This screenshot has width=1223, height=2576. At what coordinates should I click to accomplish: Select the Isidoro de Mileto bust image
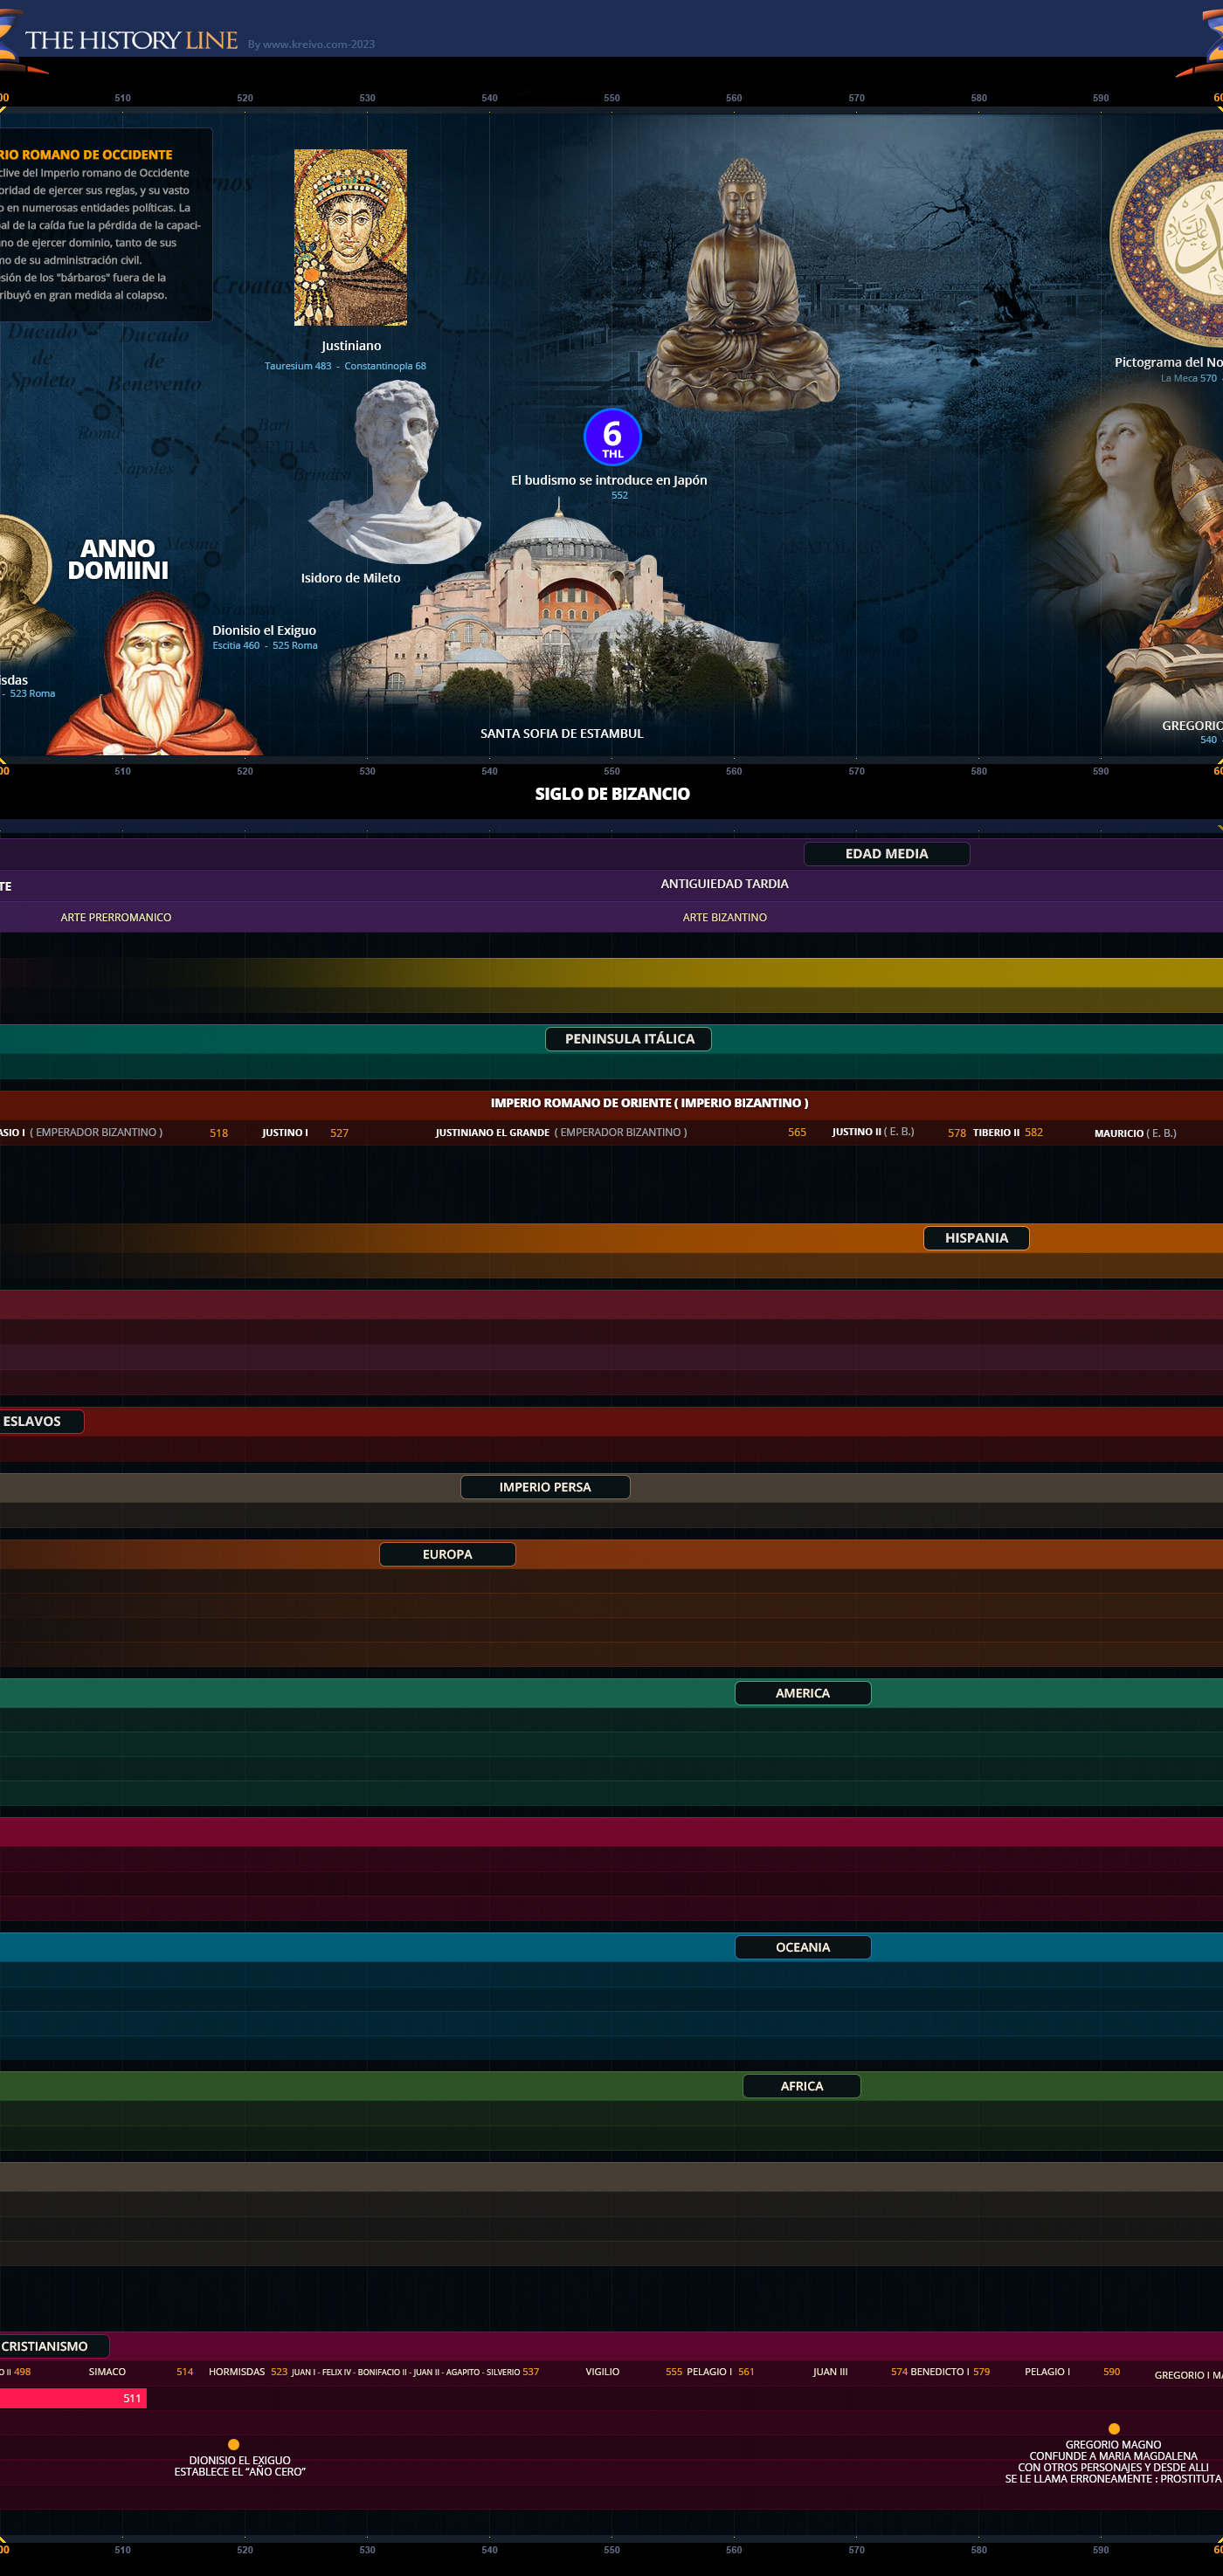coord(393,471)
